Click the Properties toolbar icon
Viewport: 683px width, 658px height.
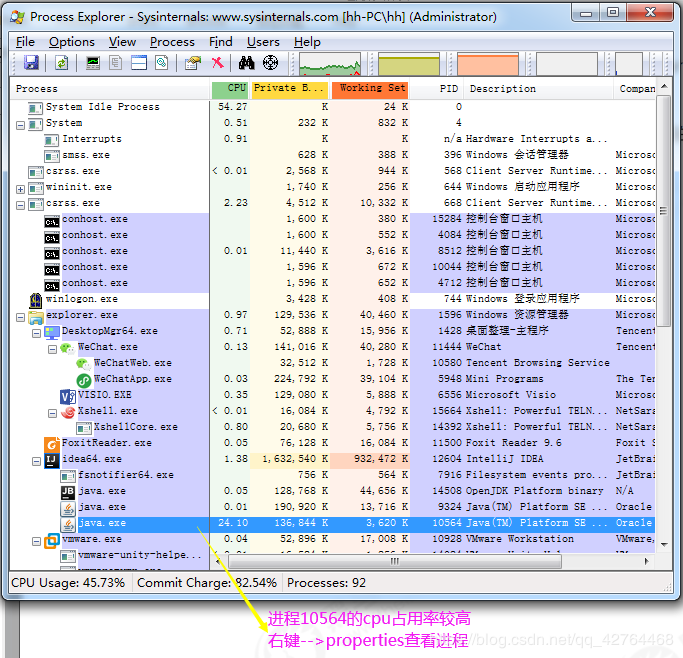193,63
